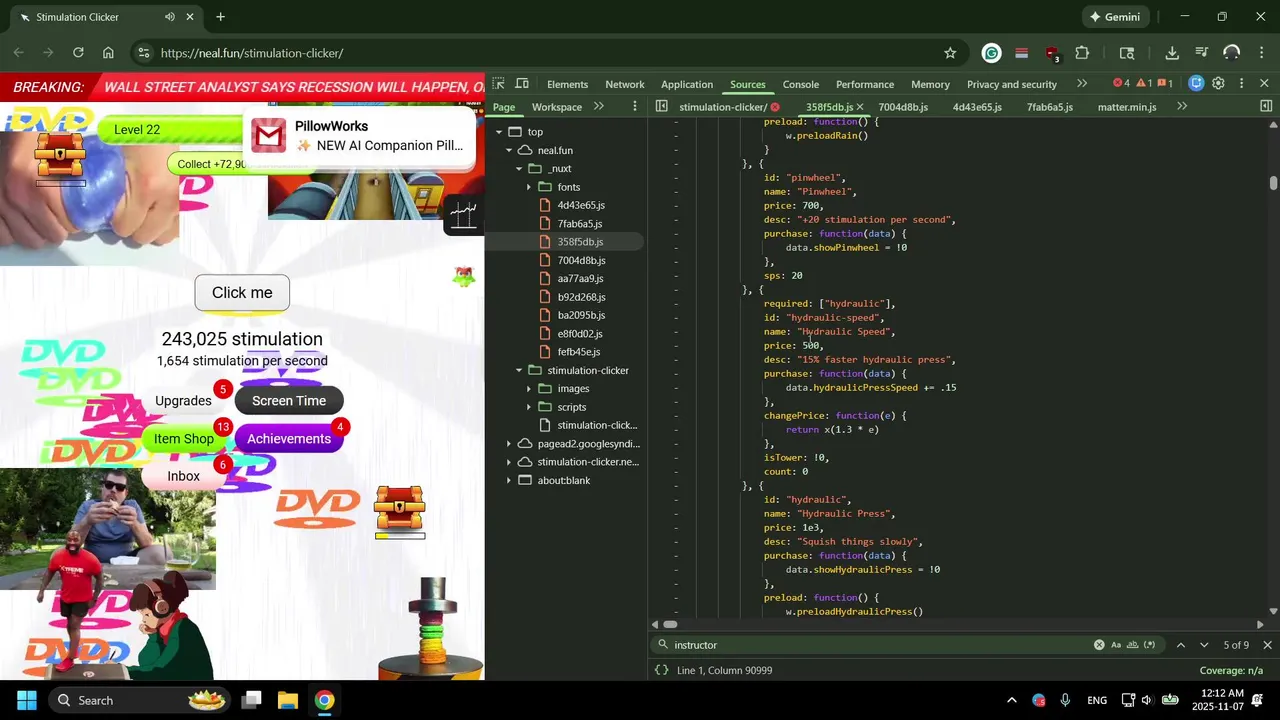The image size is (1280, 720).
Task: Expand the about:blank node
Action: (508, 480)
